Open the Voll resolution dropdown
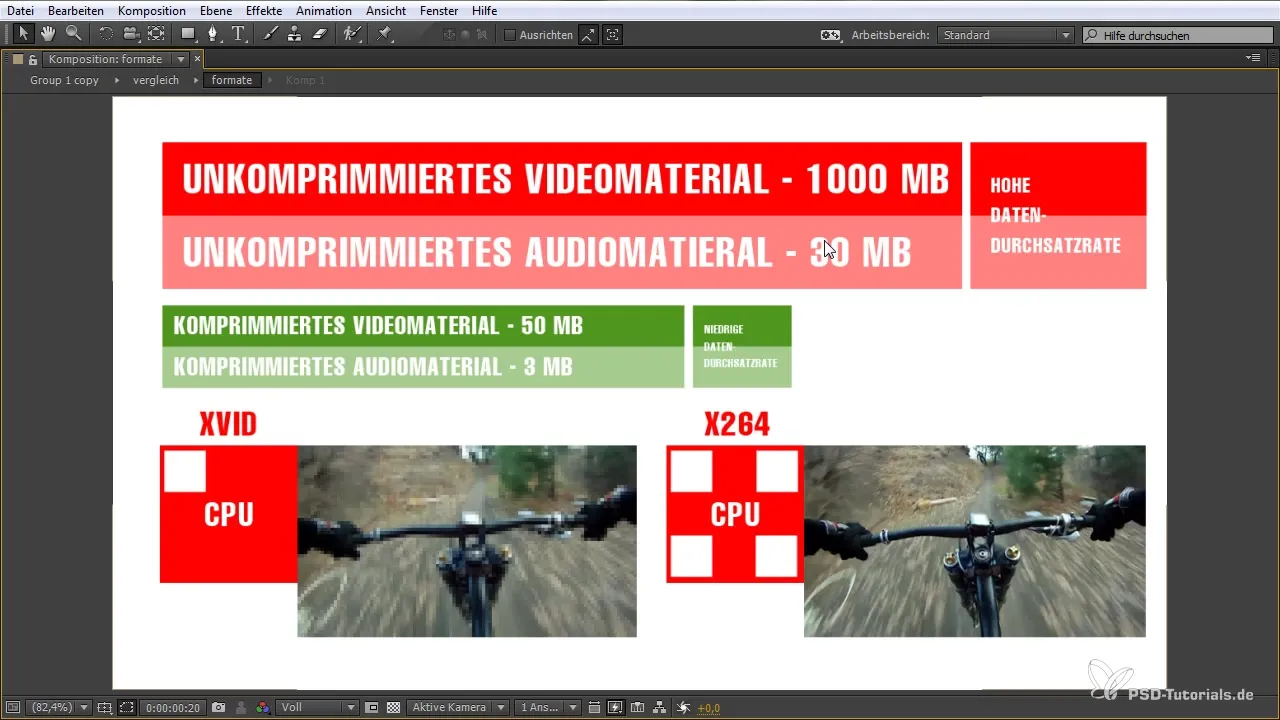This screenshot has width=1280, height=720. [x=317, y=707]
